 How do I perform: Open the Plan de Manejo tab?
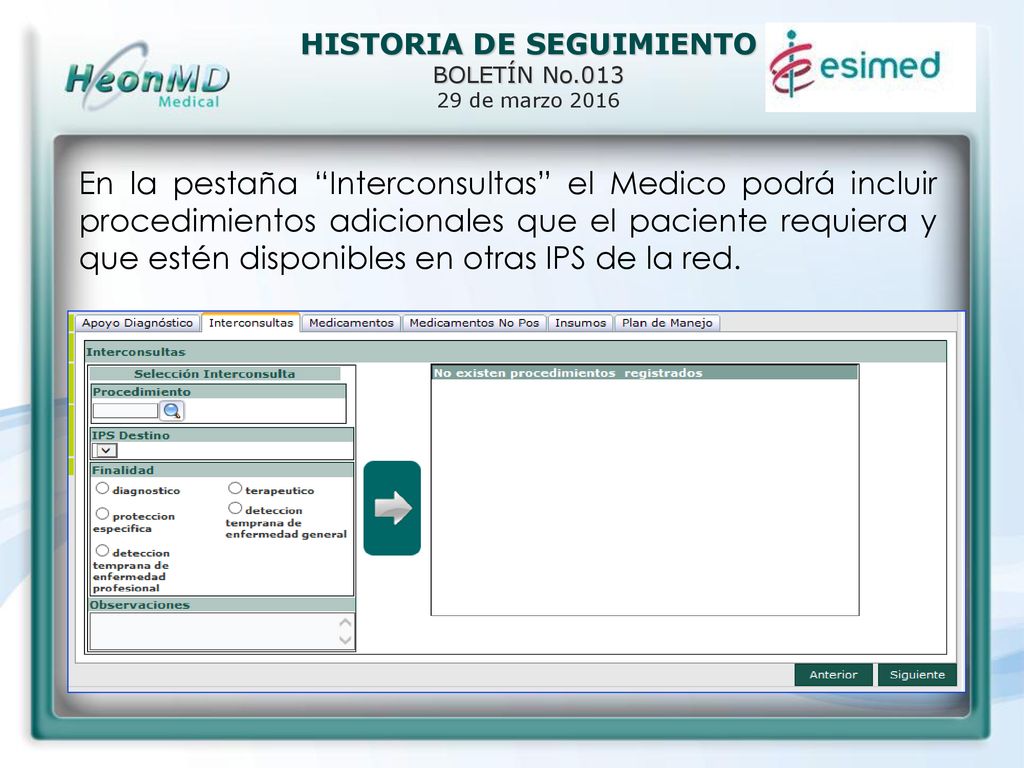point(667,323)
